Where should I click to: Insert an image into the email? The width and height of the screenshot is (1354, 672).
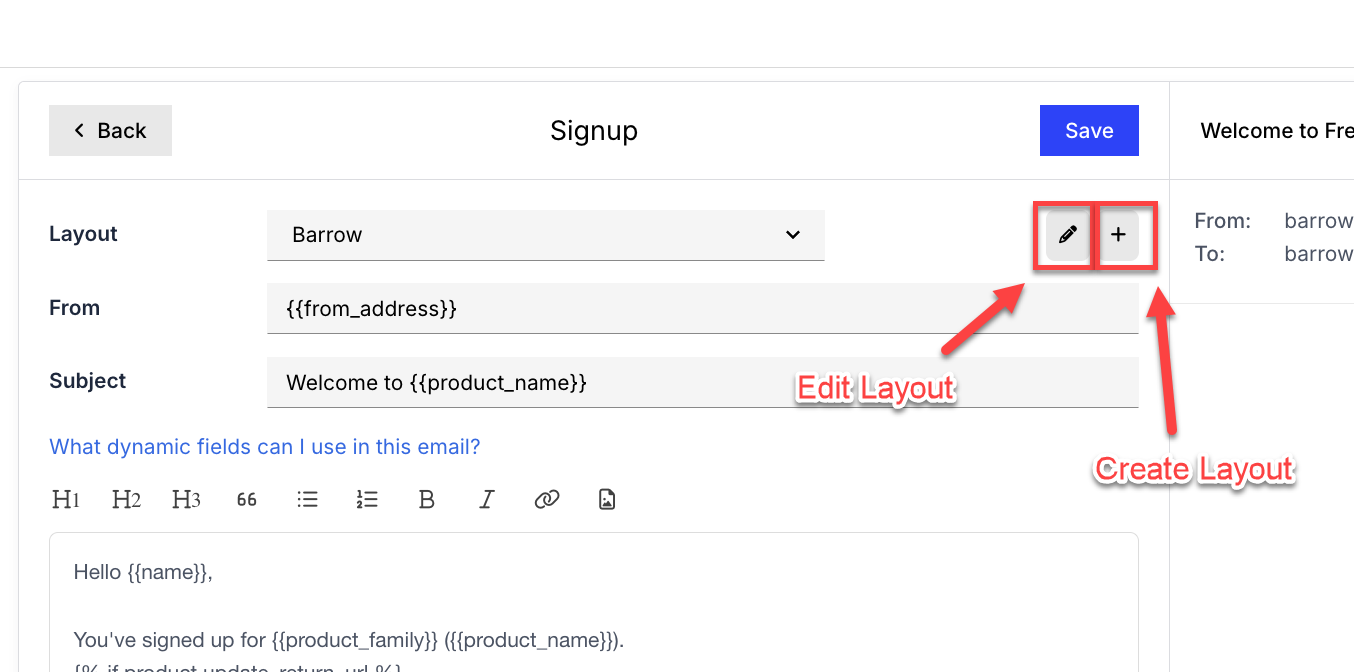coord(607,499)
